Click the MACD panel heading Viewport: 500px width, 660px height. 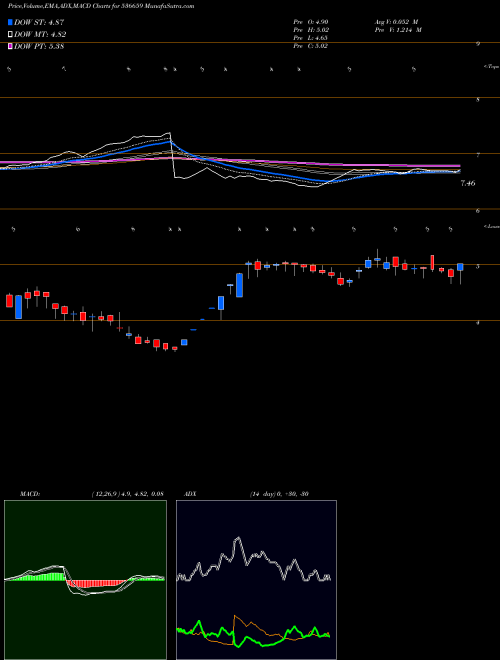click(30, 494)
